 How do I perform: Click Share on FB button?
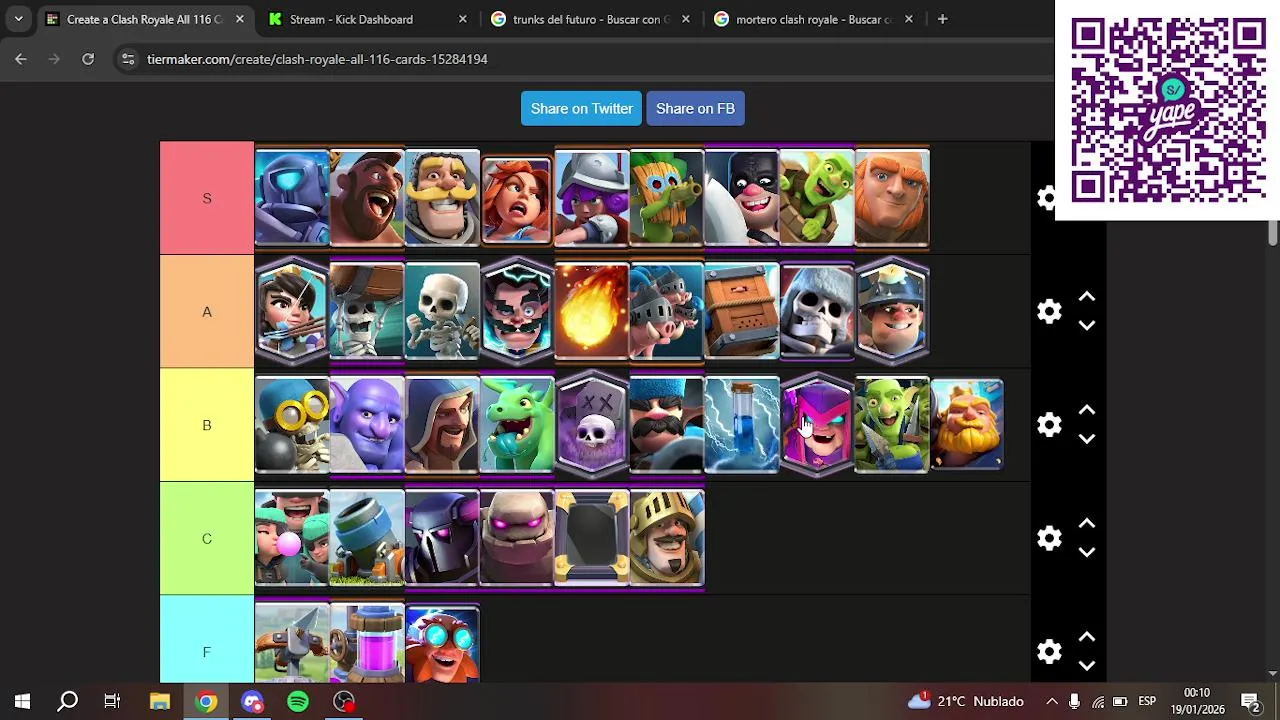[x=695, y=108]
